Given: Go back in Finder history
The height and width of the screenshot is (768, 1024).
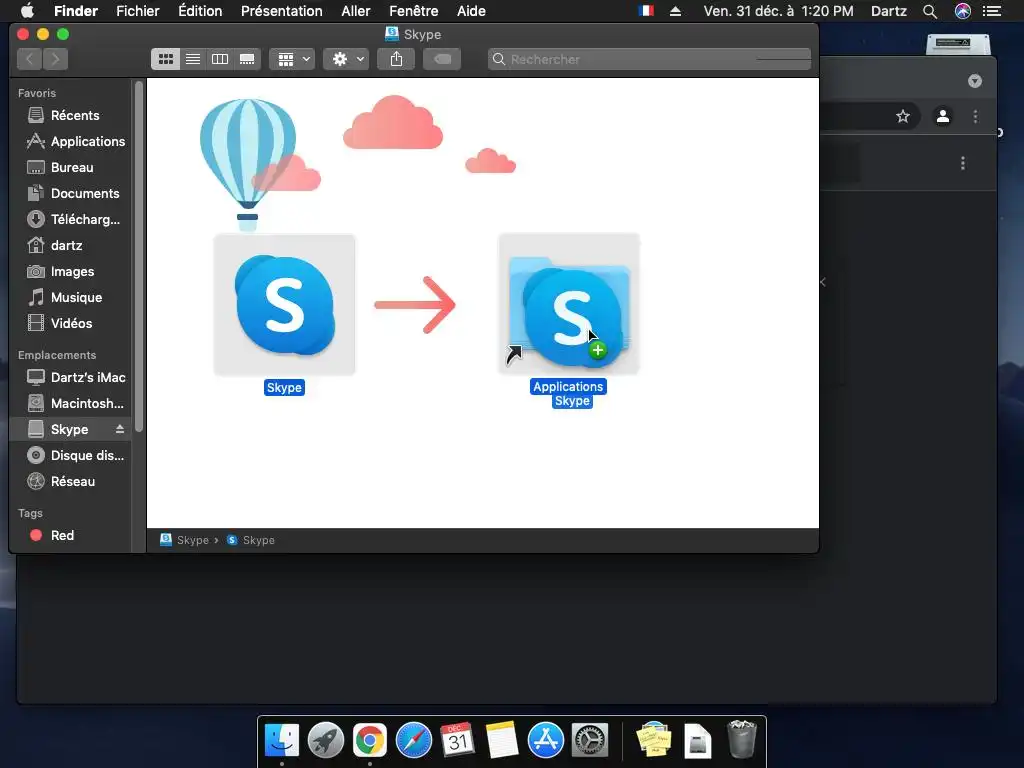Looking at the screenshot, I should click(29, 59).
